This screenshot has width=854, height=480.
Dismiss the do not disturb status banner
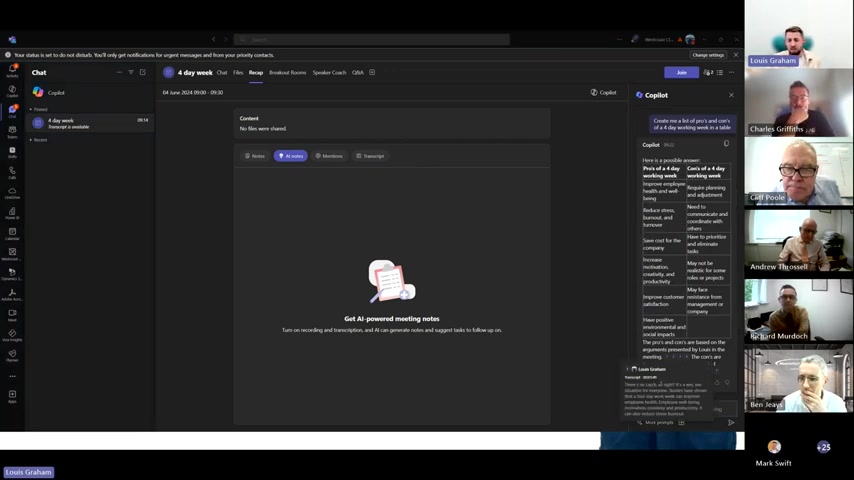[x=736, y=54]
